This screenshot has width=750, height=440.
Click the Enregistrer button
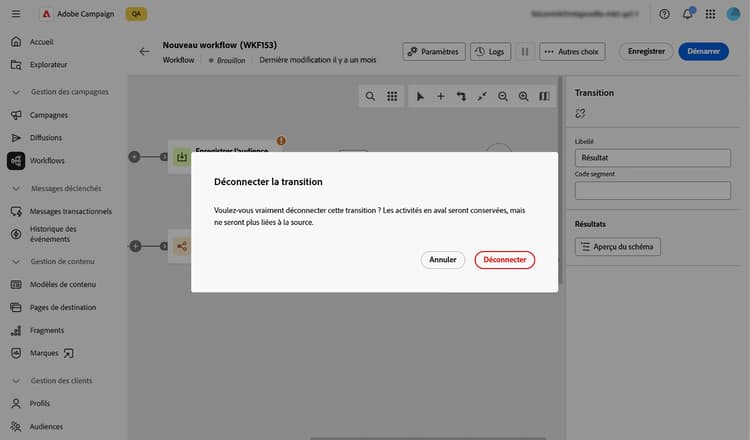(646, 51)
